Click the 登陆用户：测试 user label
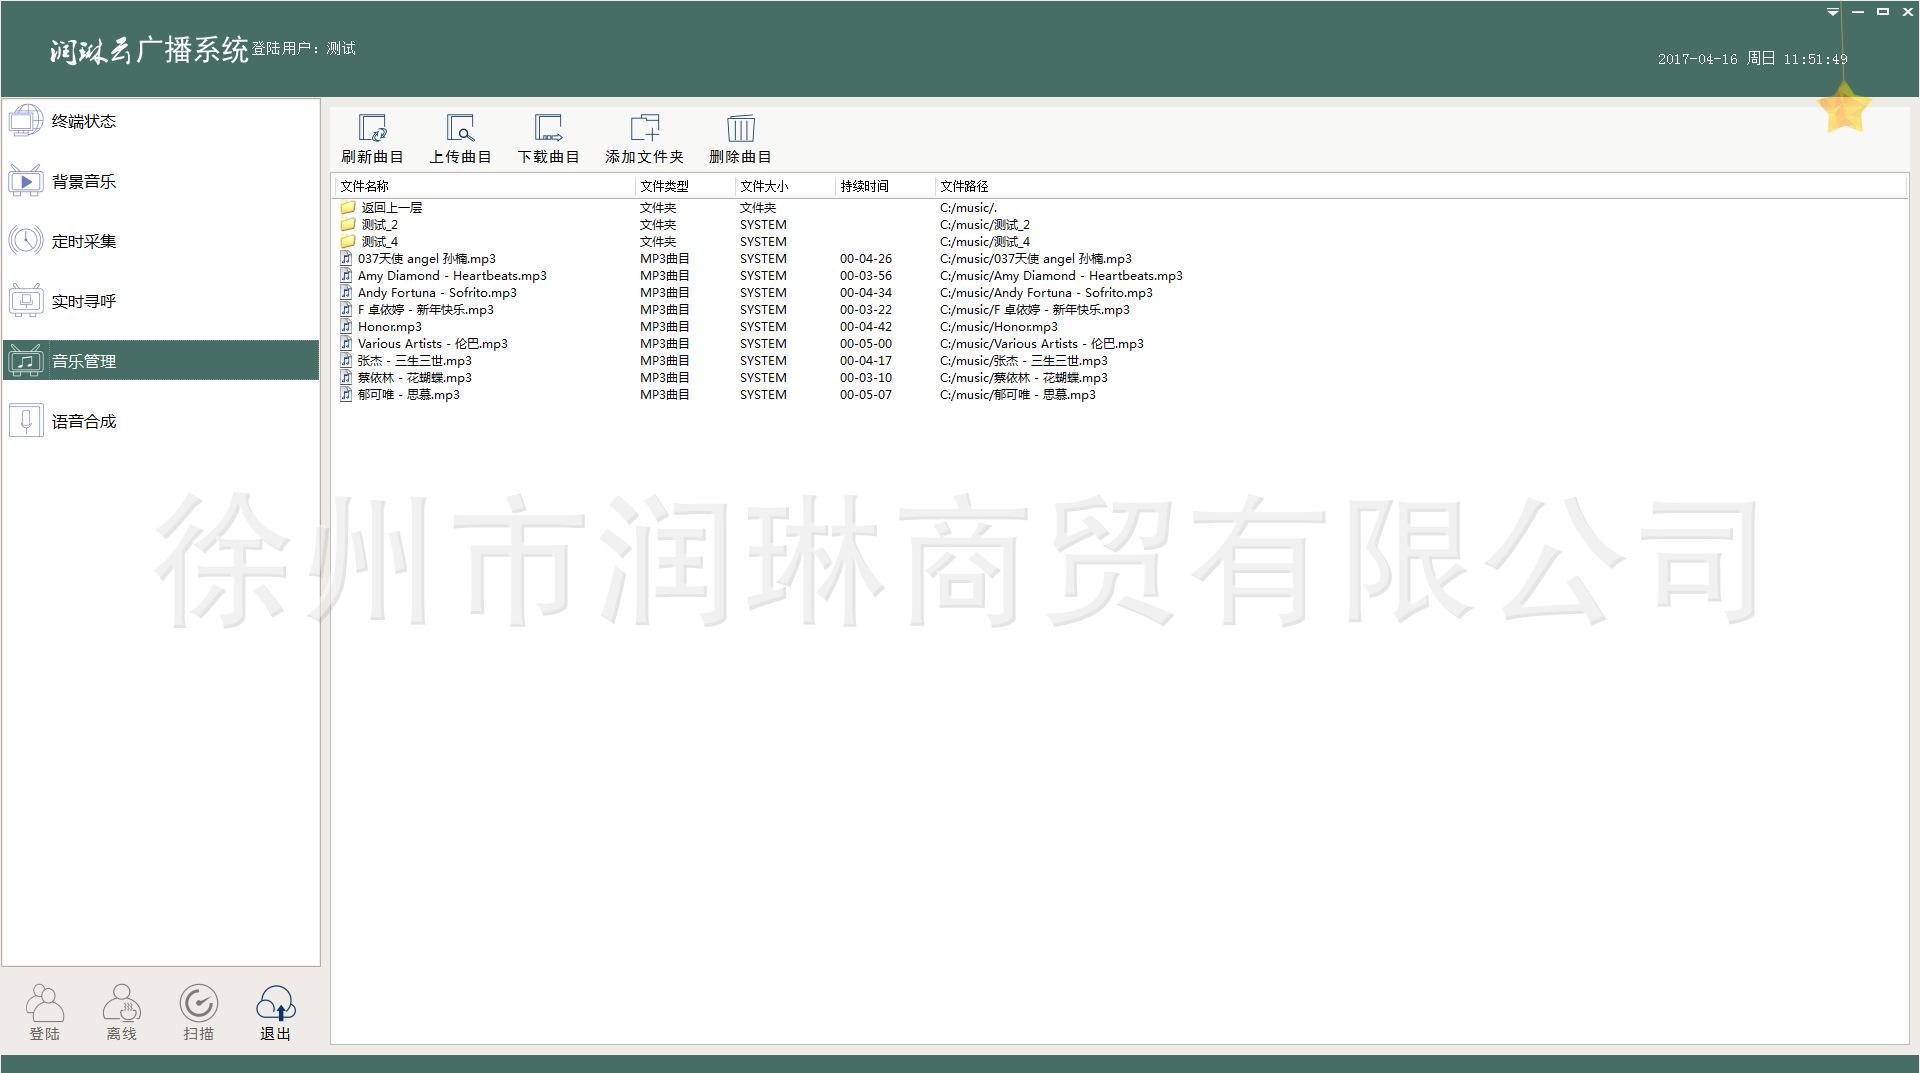This screenshot has width=1920, height=1073. (x=304, y=48)
